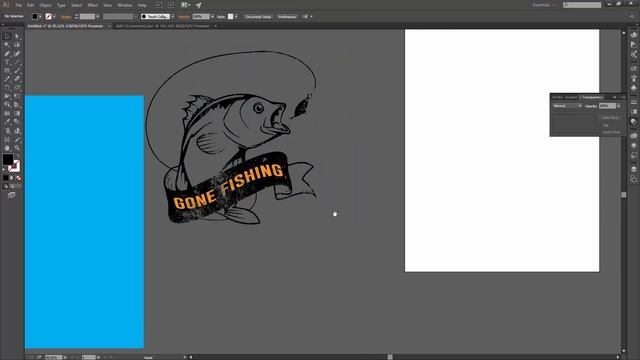Image resolution: width=640 pixels, height=360 pixels.
Task: Open the Effect menu
Action: click(93, 5)
